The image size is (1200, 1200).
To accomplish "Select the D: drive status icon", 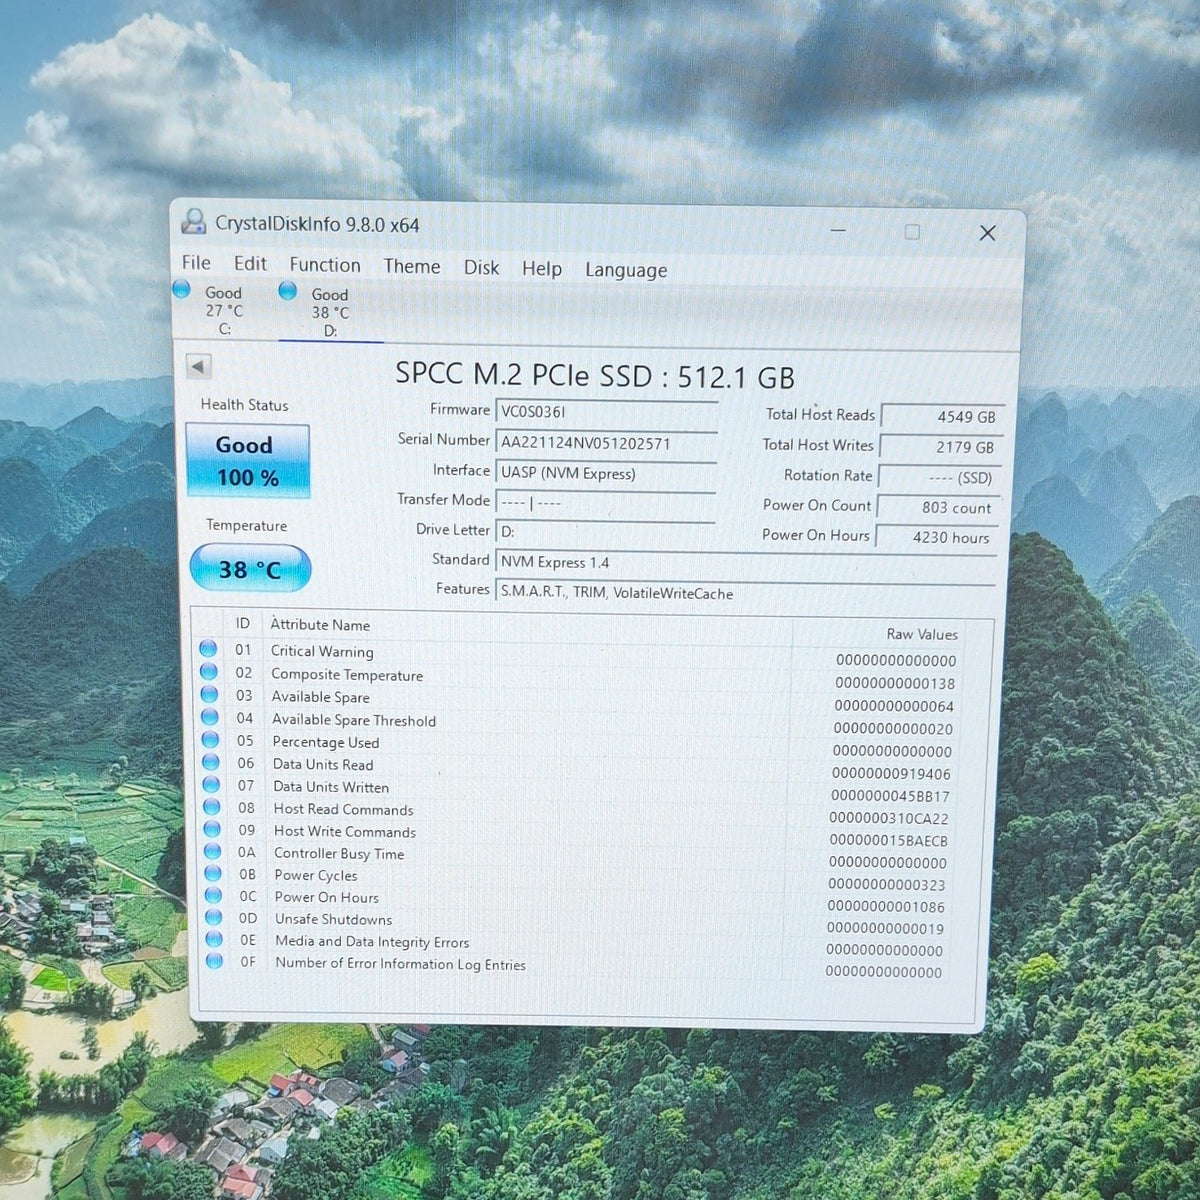I will [x=288, y=290].
